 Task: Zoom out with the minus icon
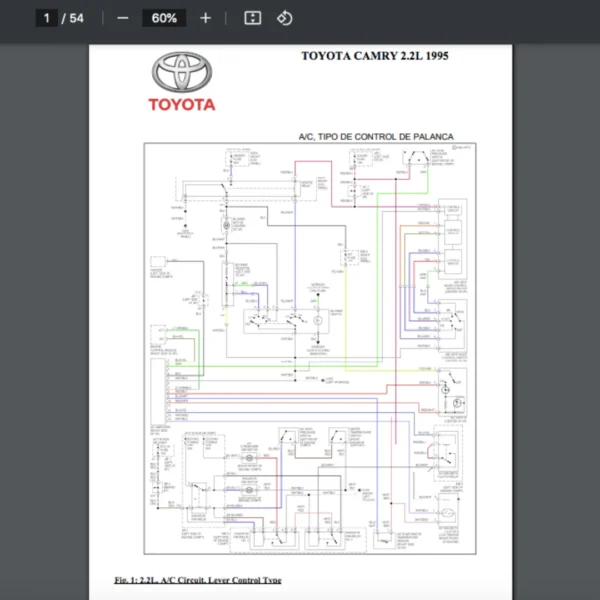click(x=122, y=18)
